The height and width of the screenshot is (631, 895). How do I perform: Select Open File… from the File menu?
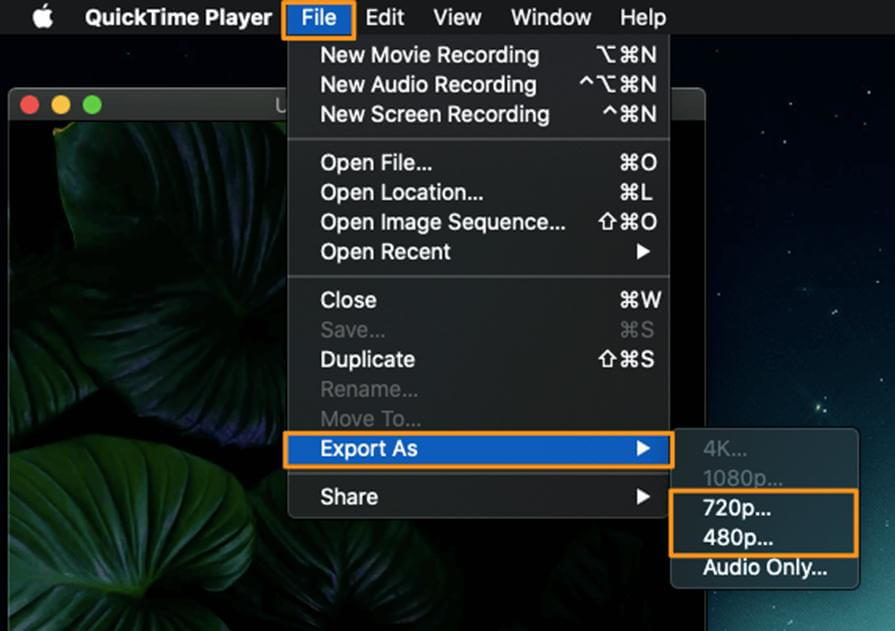[478, 163]
